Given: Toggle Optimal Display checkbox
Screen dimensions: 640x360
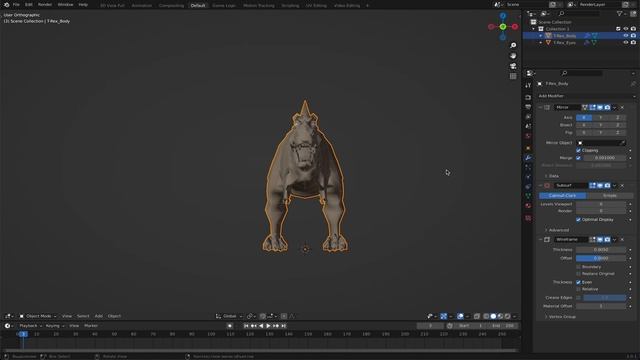Looking at the screenshot, I should coord(578,220).
